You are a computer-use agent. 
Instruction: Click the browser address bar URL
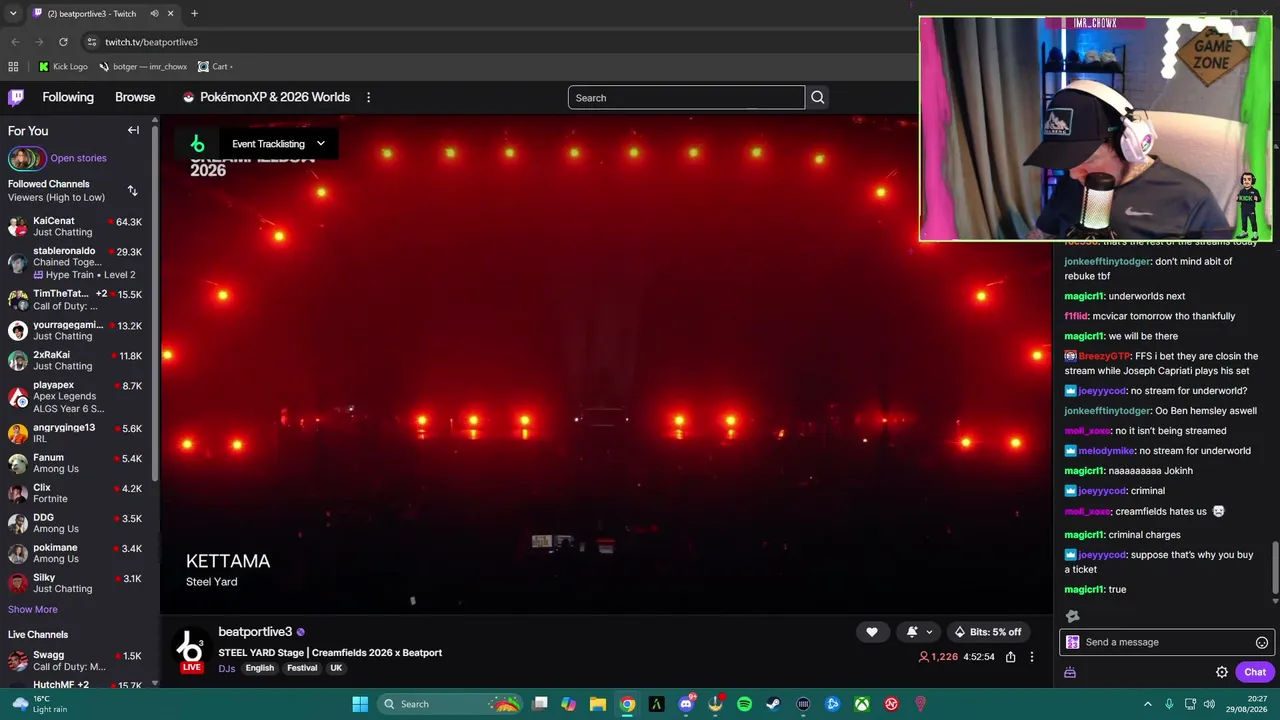pyautogui.click(x=151, y=42)
